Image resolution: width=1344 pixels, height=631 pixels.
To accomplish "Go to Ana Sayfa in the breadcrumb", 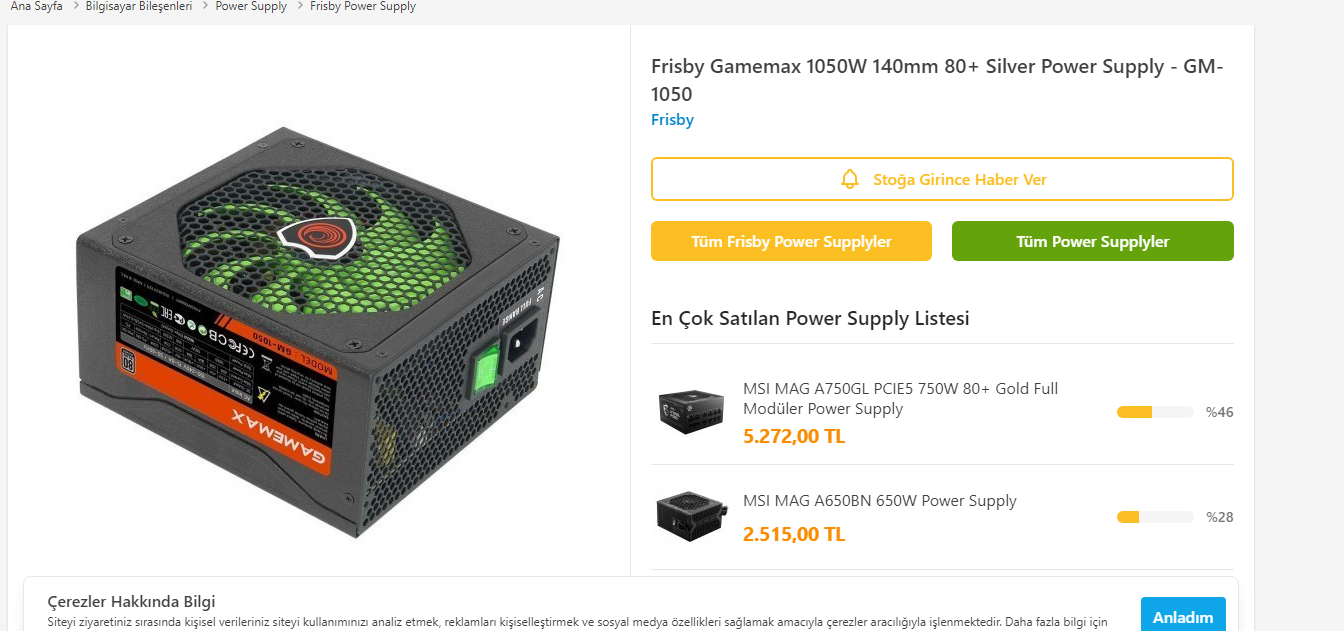I will pyautogui.click(x=36, y=6).
